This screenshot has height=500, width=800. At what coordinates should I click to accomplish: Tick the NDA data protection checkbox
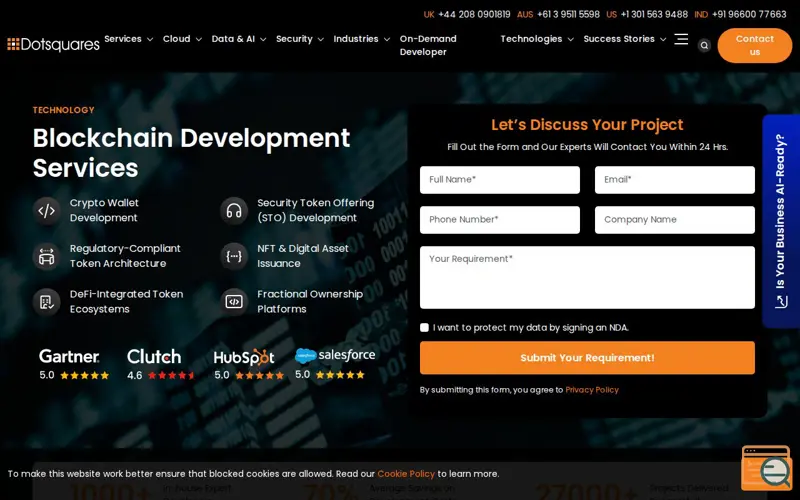(424, 328)
